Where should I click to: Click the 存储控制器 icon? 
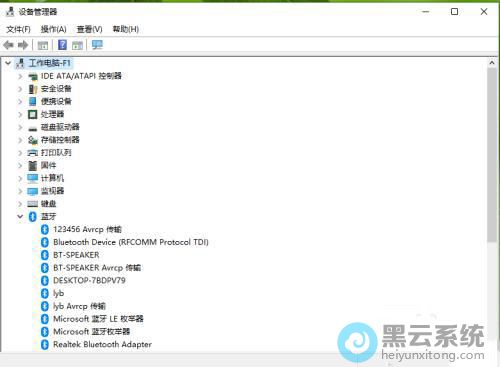click(33, 140)
